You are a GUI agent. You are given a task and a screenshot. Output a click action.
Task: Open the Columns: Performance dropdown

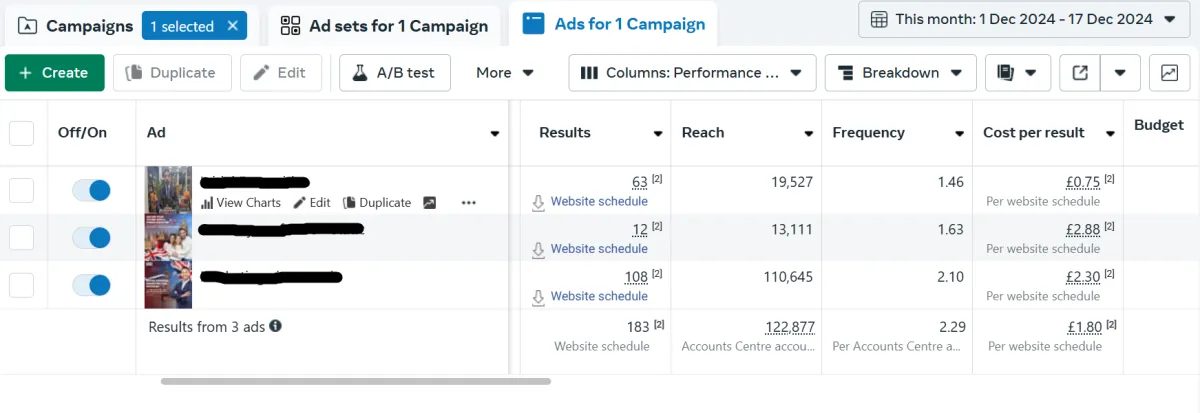point(692,73)
